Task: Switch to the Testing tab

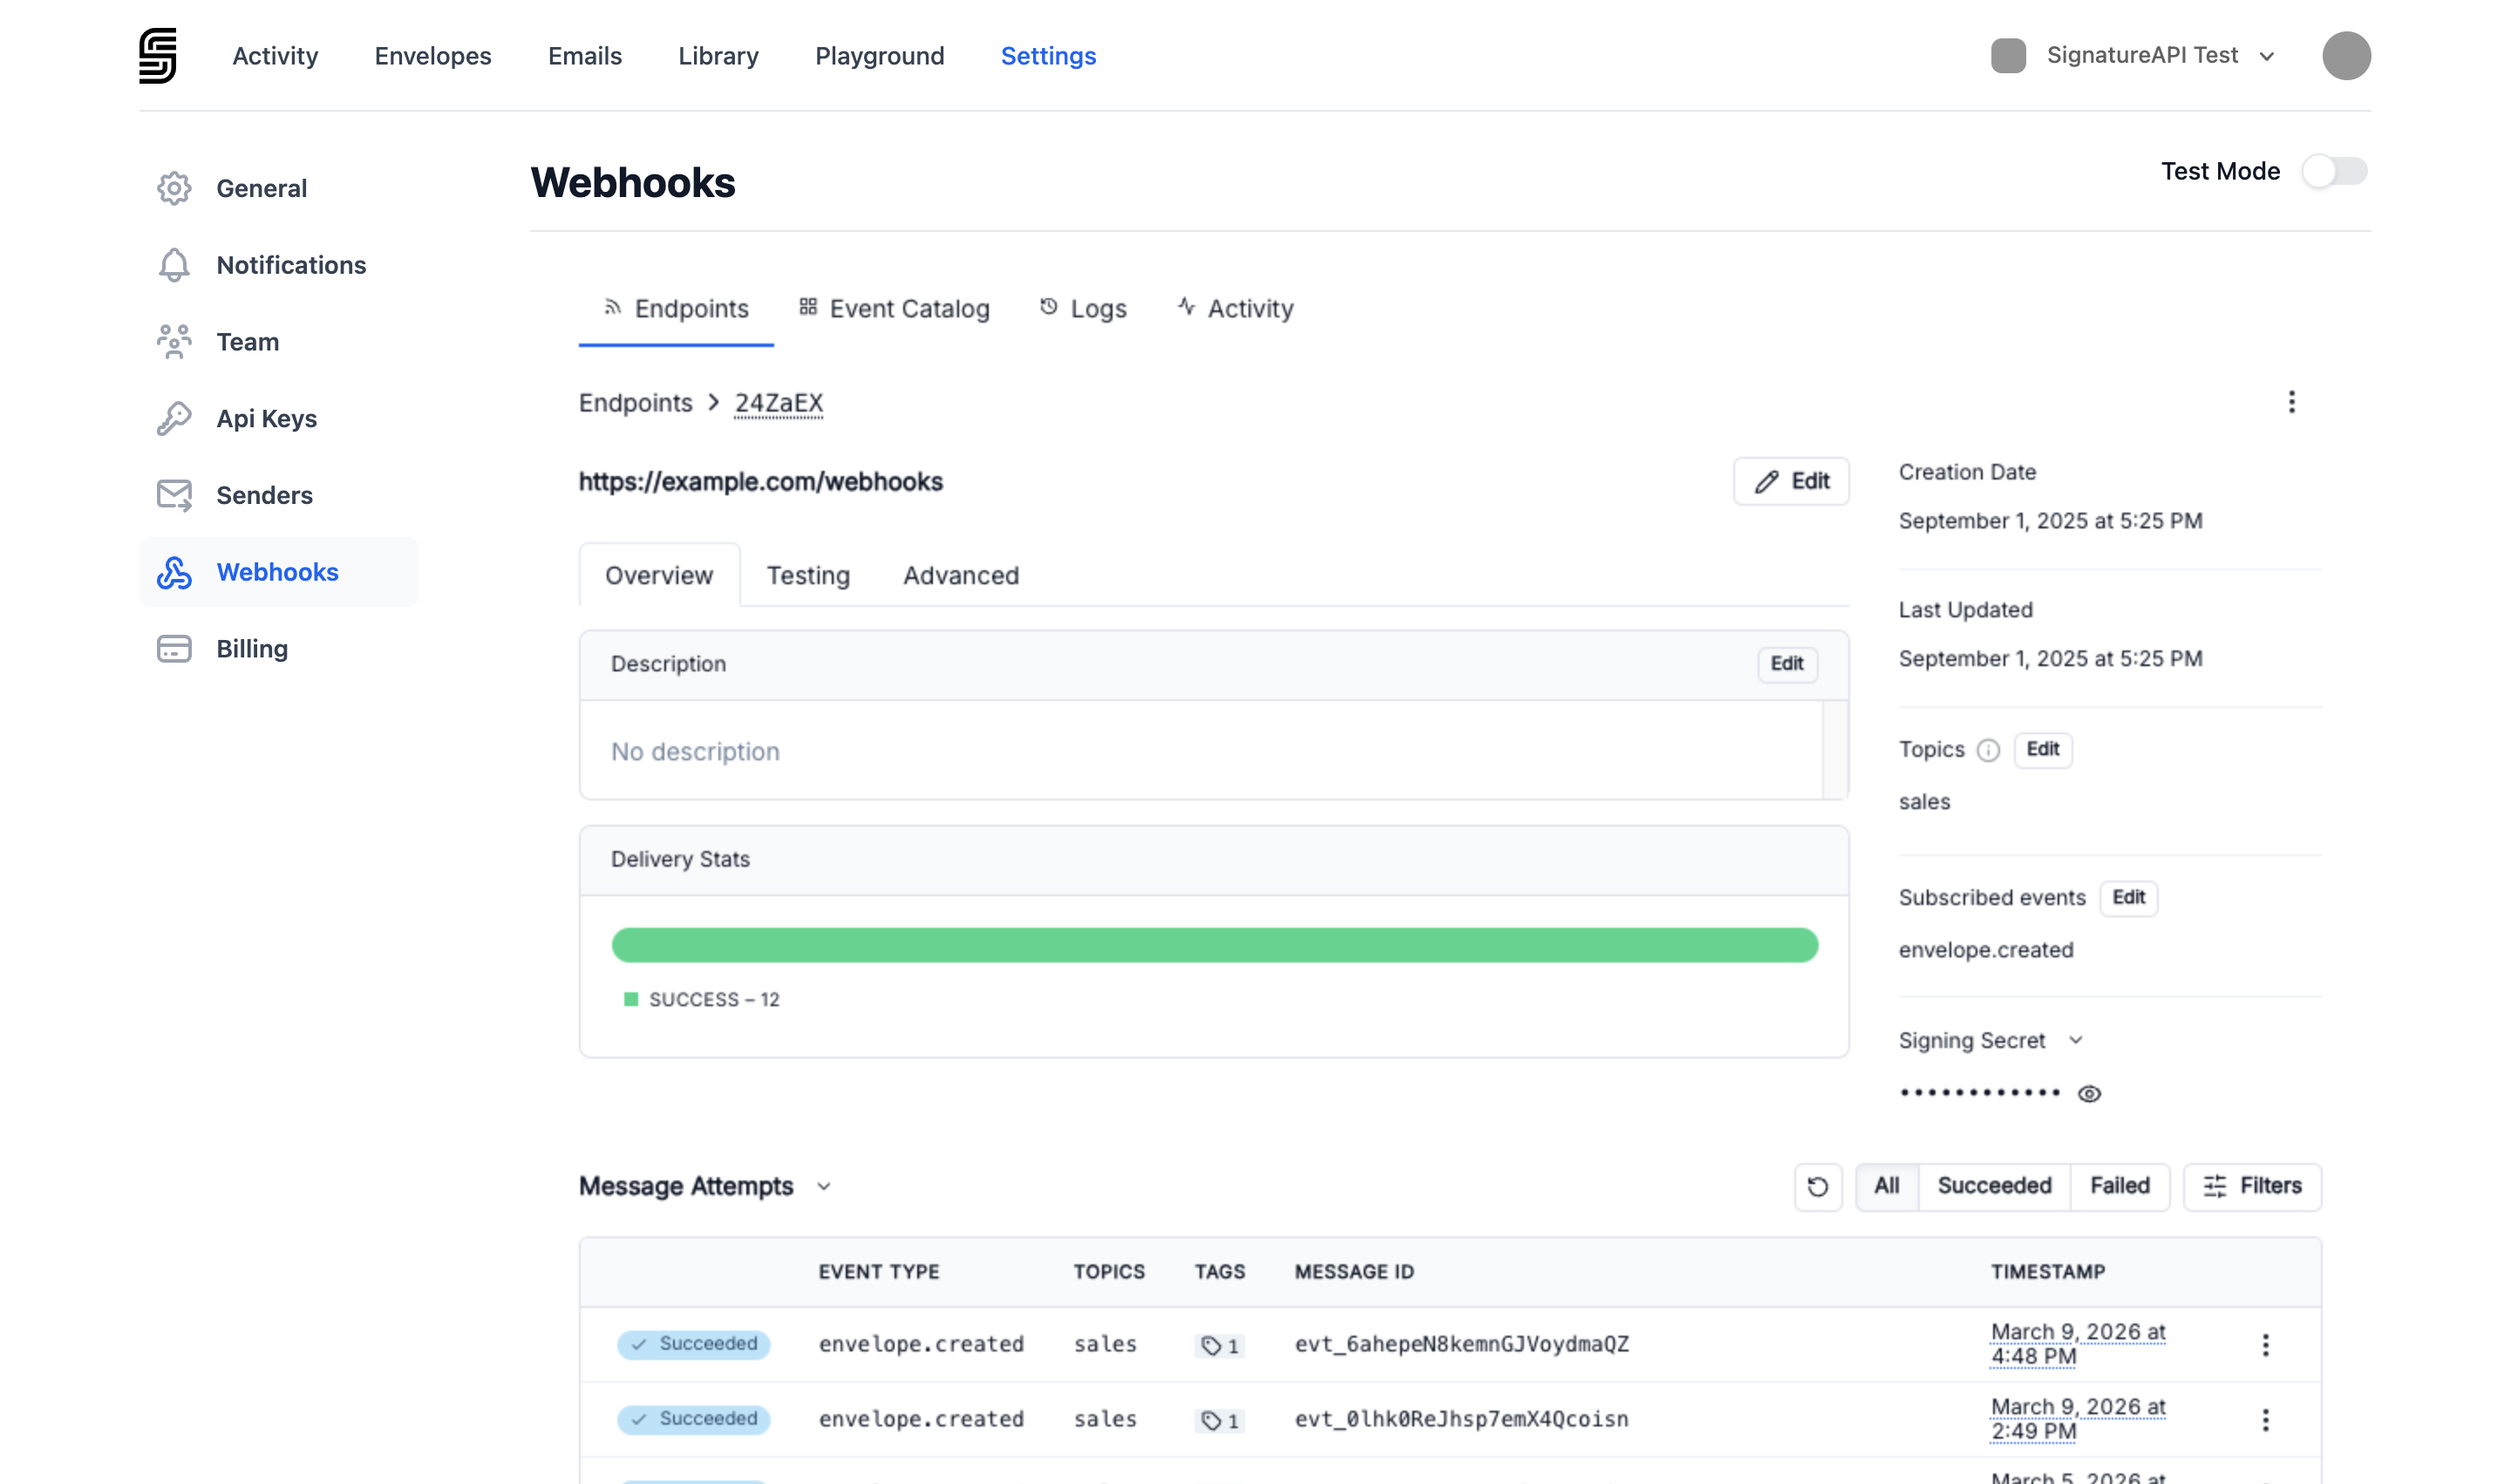Action: point(807,575)
